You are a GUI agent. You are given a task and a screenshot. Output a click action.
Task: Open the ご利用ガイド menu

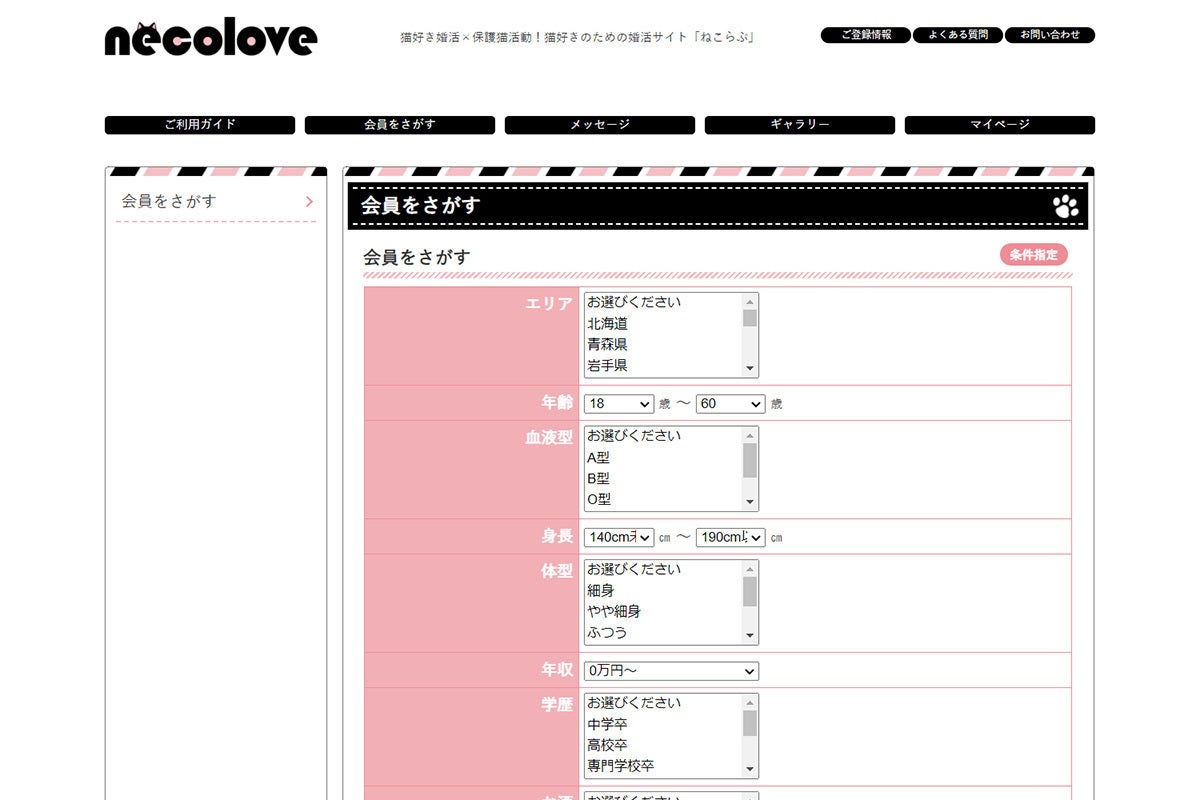[200, 125]
